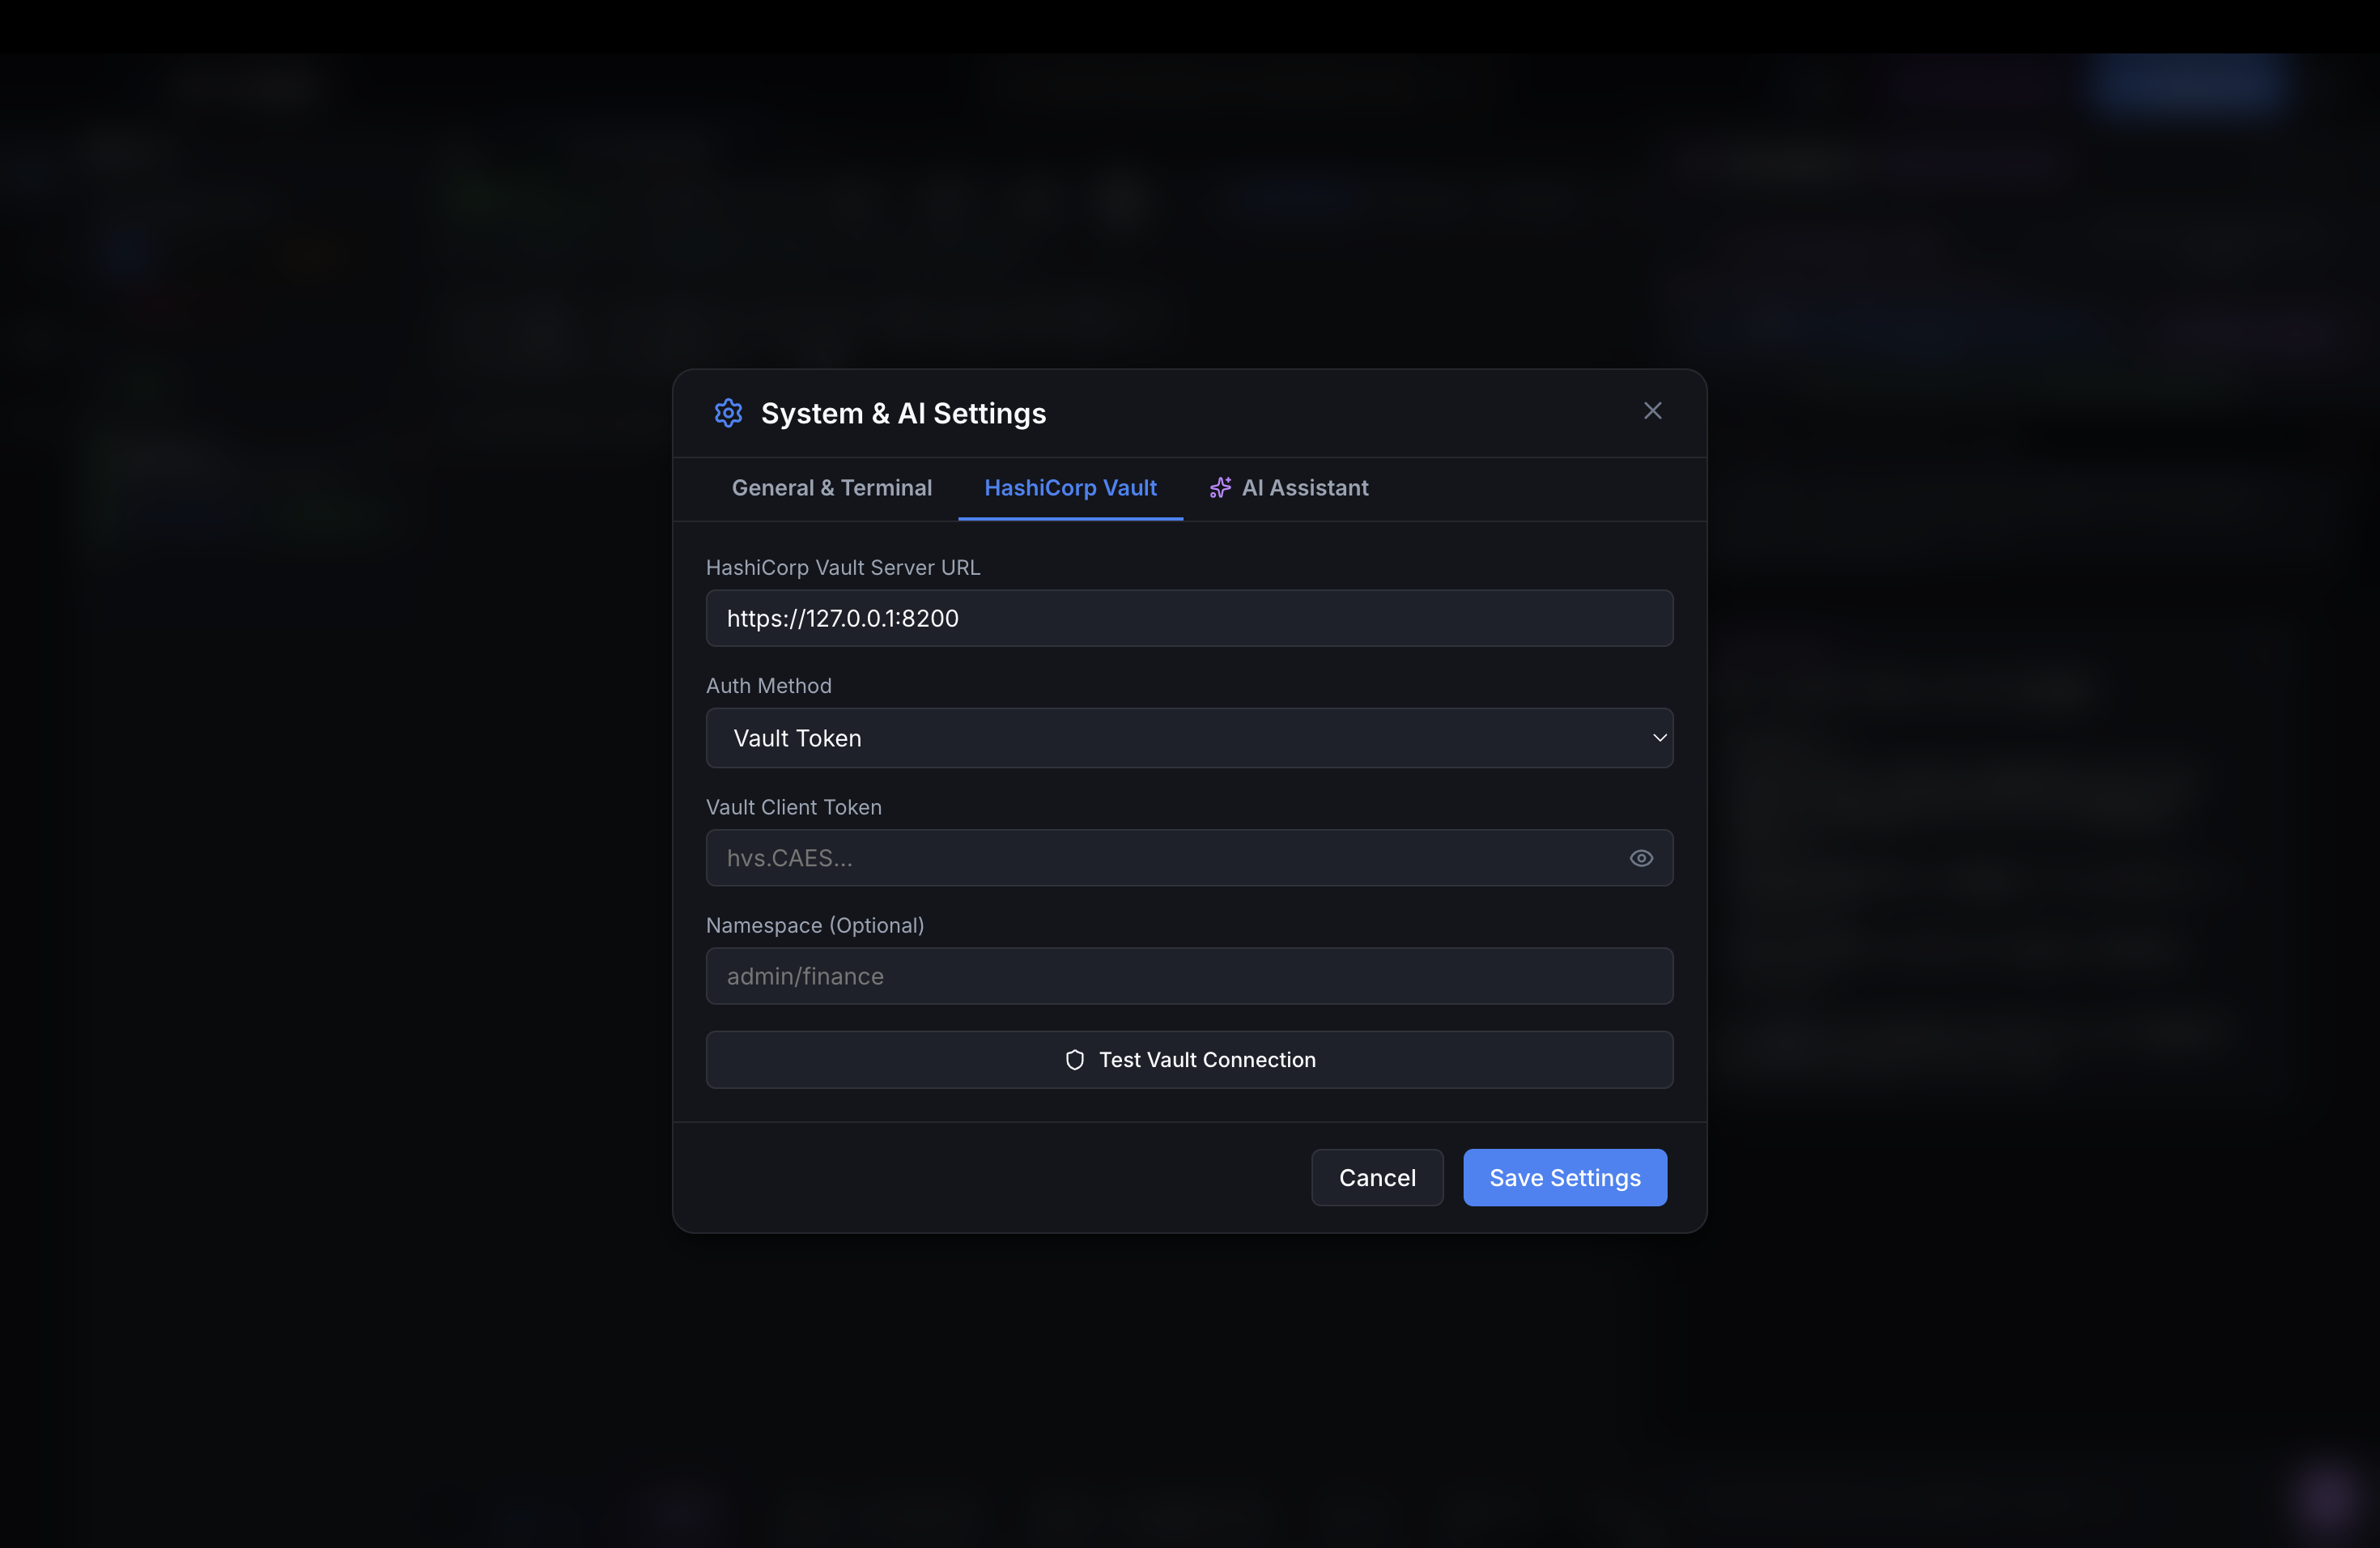Click the settings gear icon in dialog header
Image resolution: width=2380 pixels, height=1548 pixels.
(x=728, y=413)
